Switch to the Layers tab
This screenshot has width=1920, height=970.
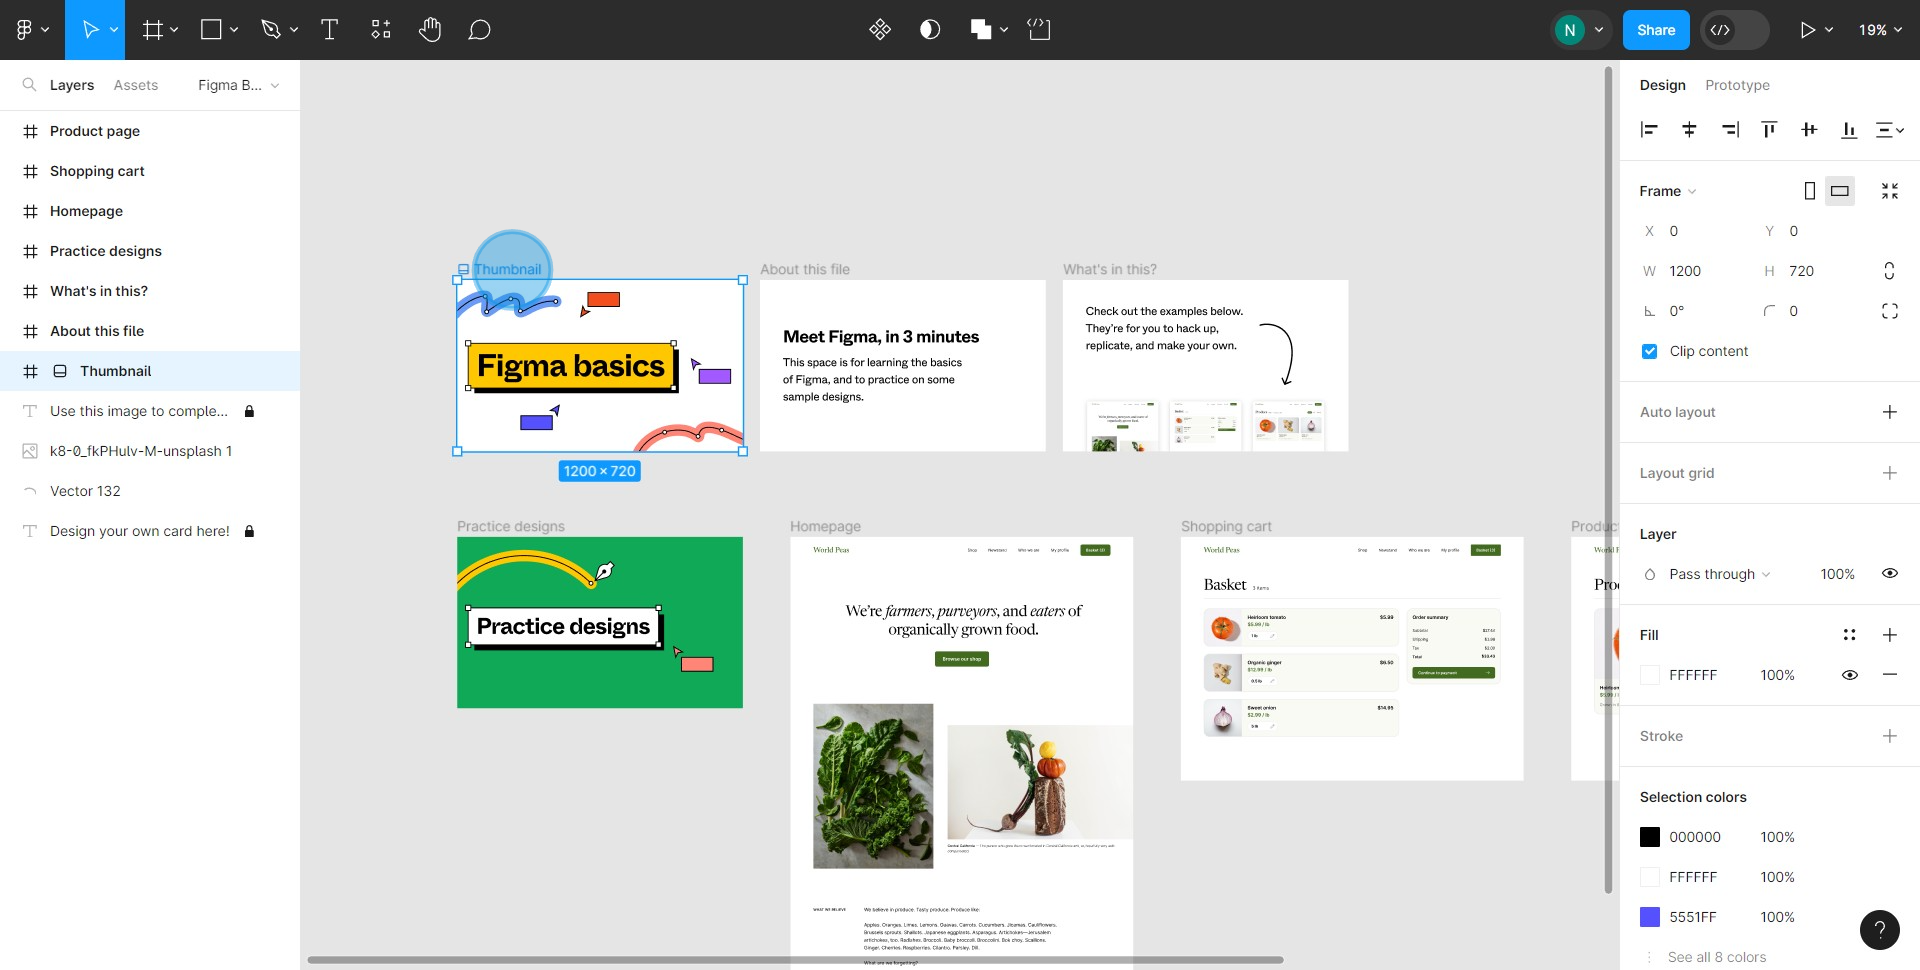[72, 85]
